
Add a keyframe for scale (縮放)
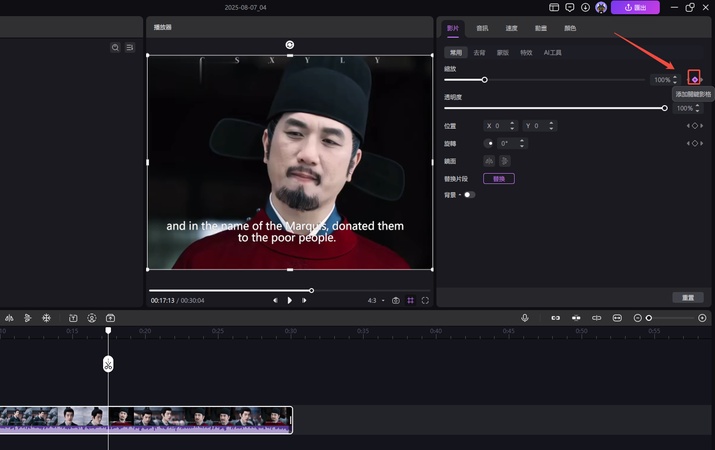[x=694, y=79]
